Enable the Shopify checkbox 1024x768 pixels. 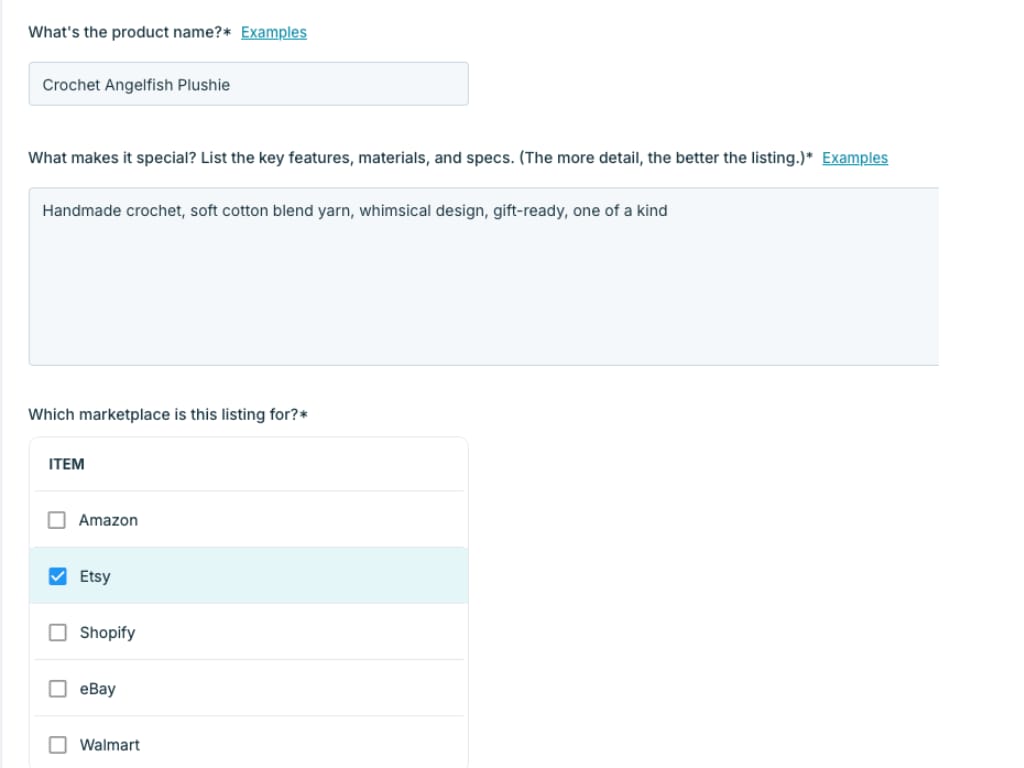(57, 631)
